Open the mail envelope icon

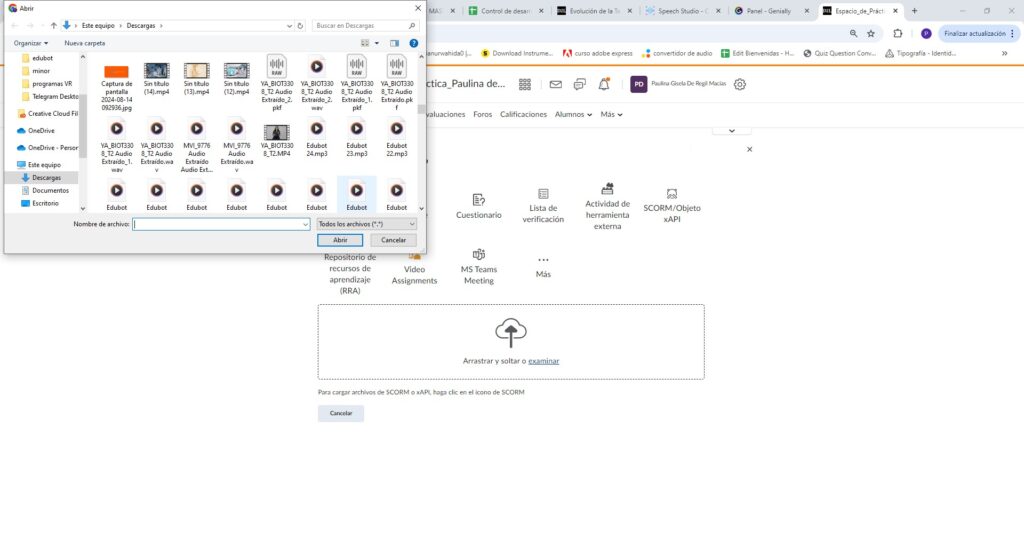pyautogui.click(x=555, y=85)
